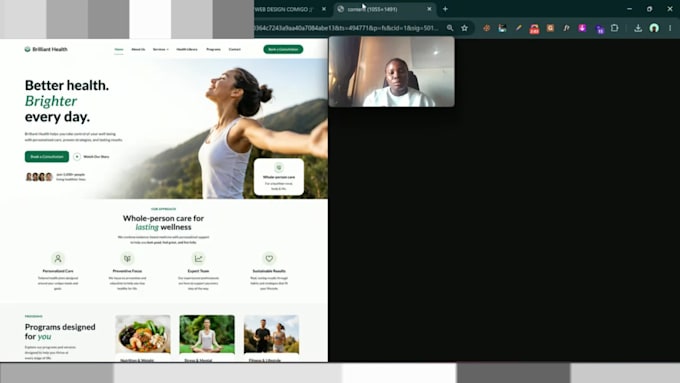680x383 pixels.
Task: Open the browser Downloads icon
Action: (x=638, y=28)
